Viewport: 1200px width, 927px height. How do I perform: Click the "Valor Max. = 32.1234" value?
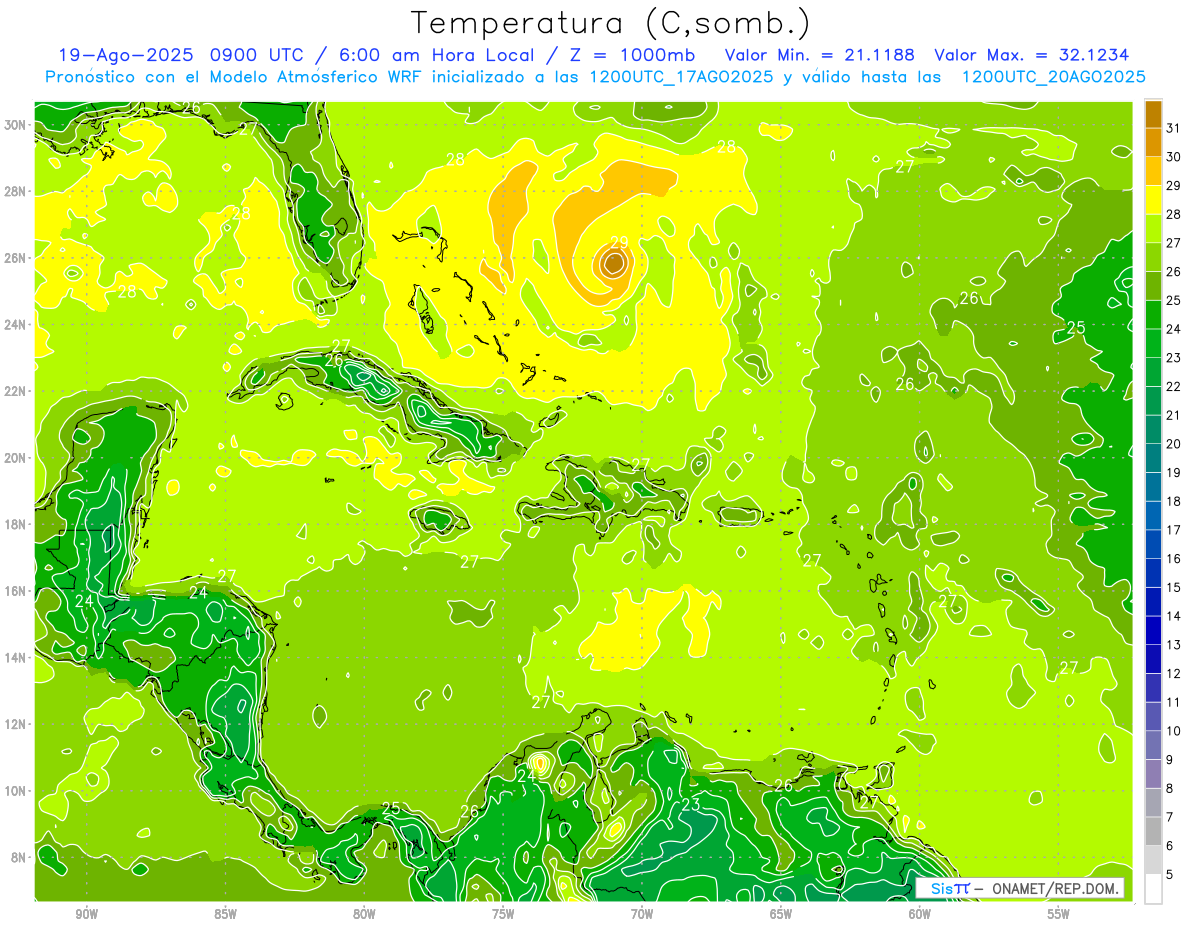coord(1030,55)
